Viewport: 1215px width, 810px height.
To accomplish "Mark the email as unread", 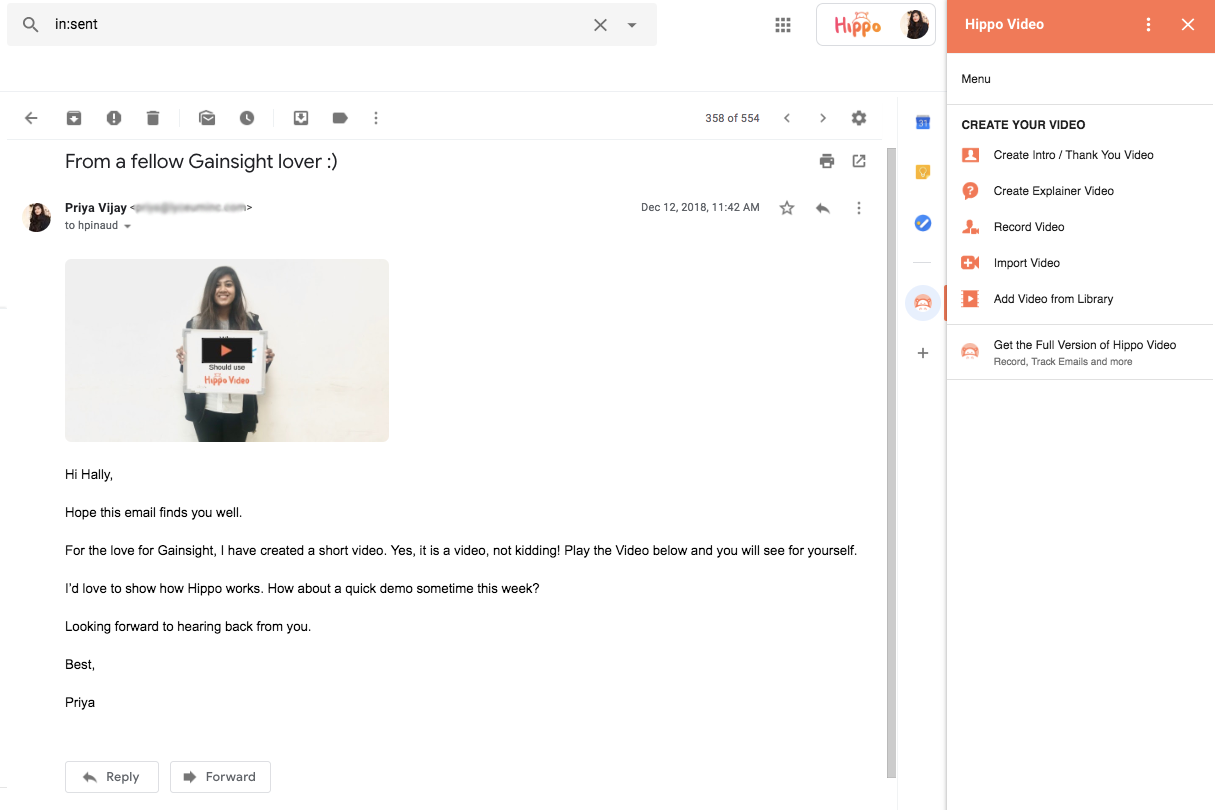I will pos(207,118).
